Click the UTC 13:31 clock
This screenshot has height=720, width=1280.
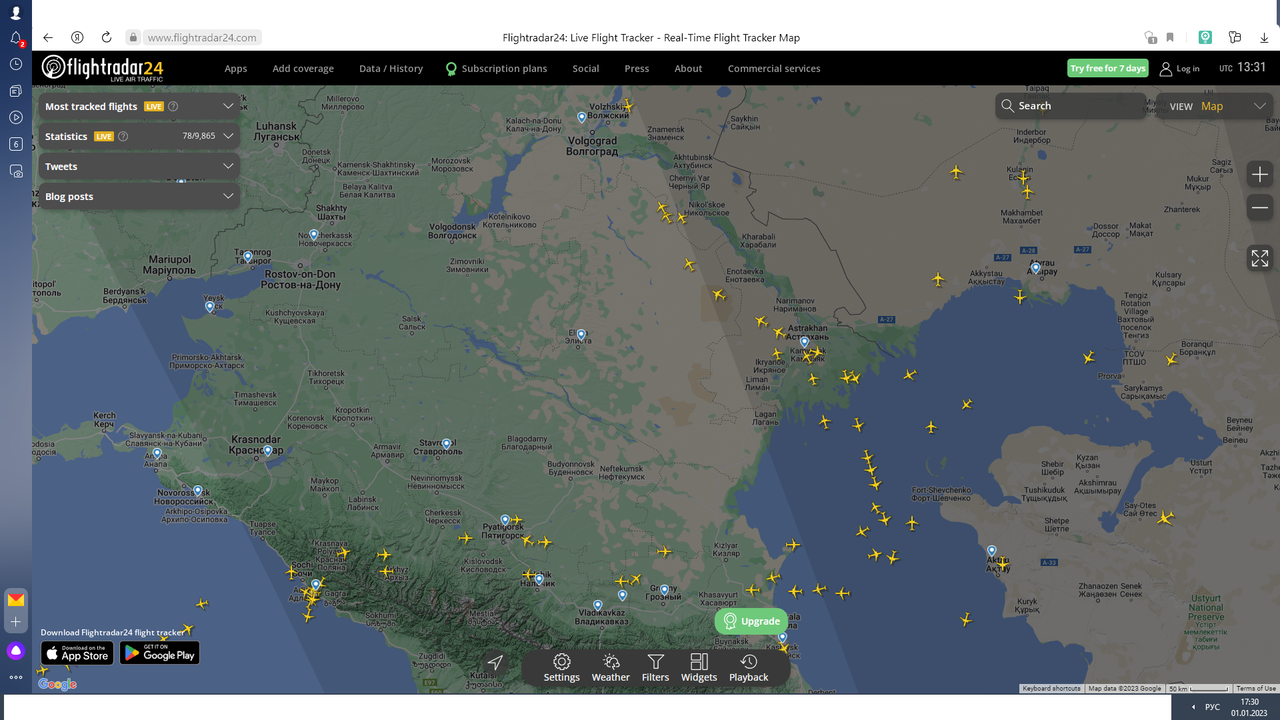pos(1243,68)
